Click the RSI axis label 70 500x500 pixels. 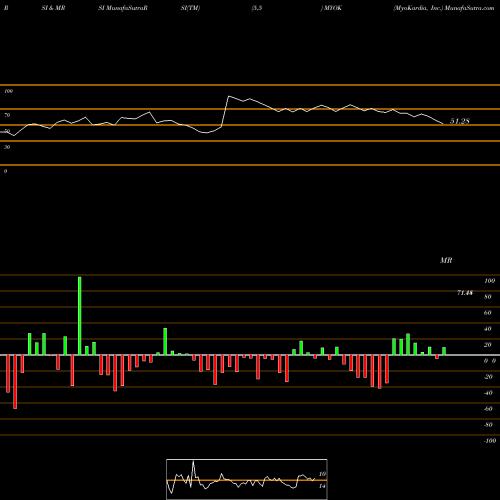pyautogui.click(x=7, y=115)
